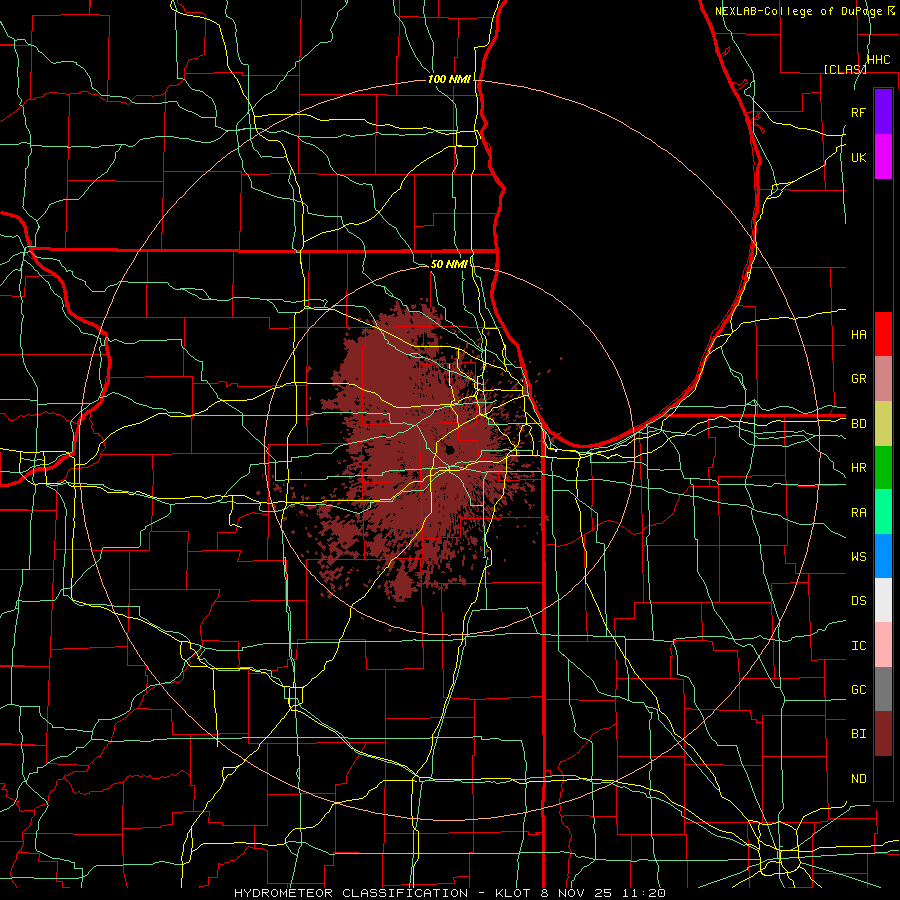Select the GR dusty pink legend swatch
The image size is (900, 900).
(883, 379)
